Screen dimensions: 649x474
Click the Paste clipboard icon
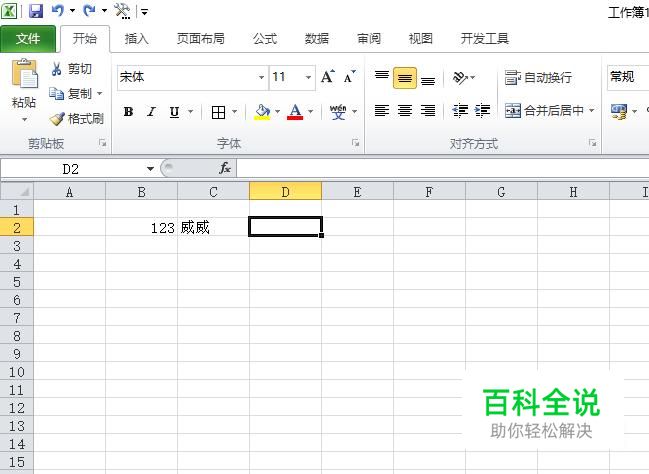click(x=24, y=74)
